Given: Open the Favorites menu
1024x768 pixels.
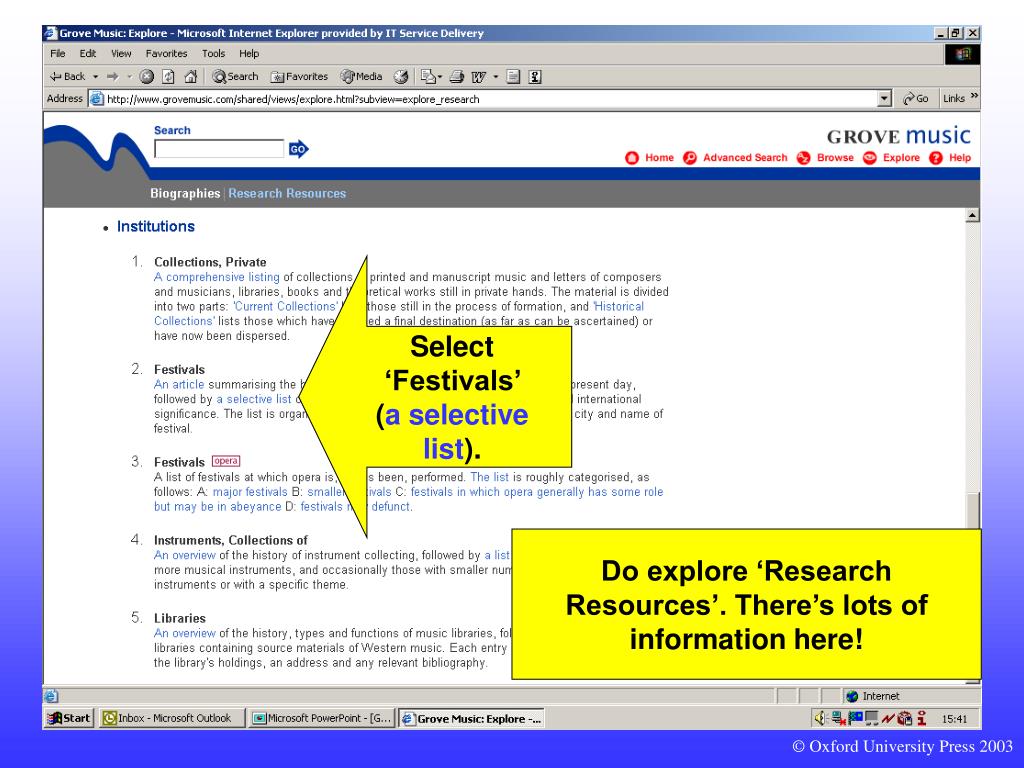Looking at the screenshot, I should pyautogui.click(x=167, y=54).
